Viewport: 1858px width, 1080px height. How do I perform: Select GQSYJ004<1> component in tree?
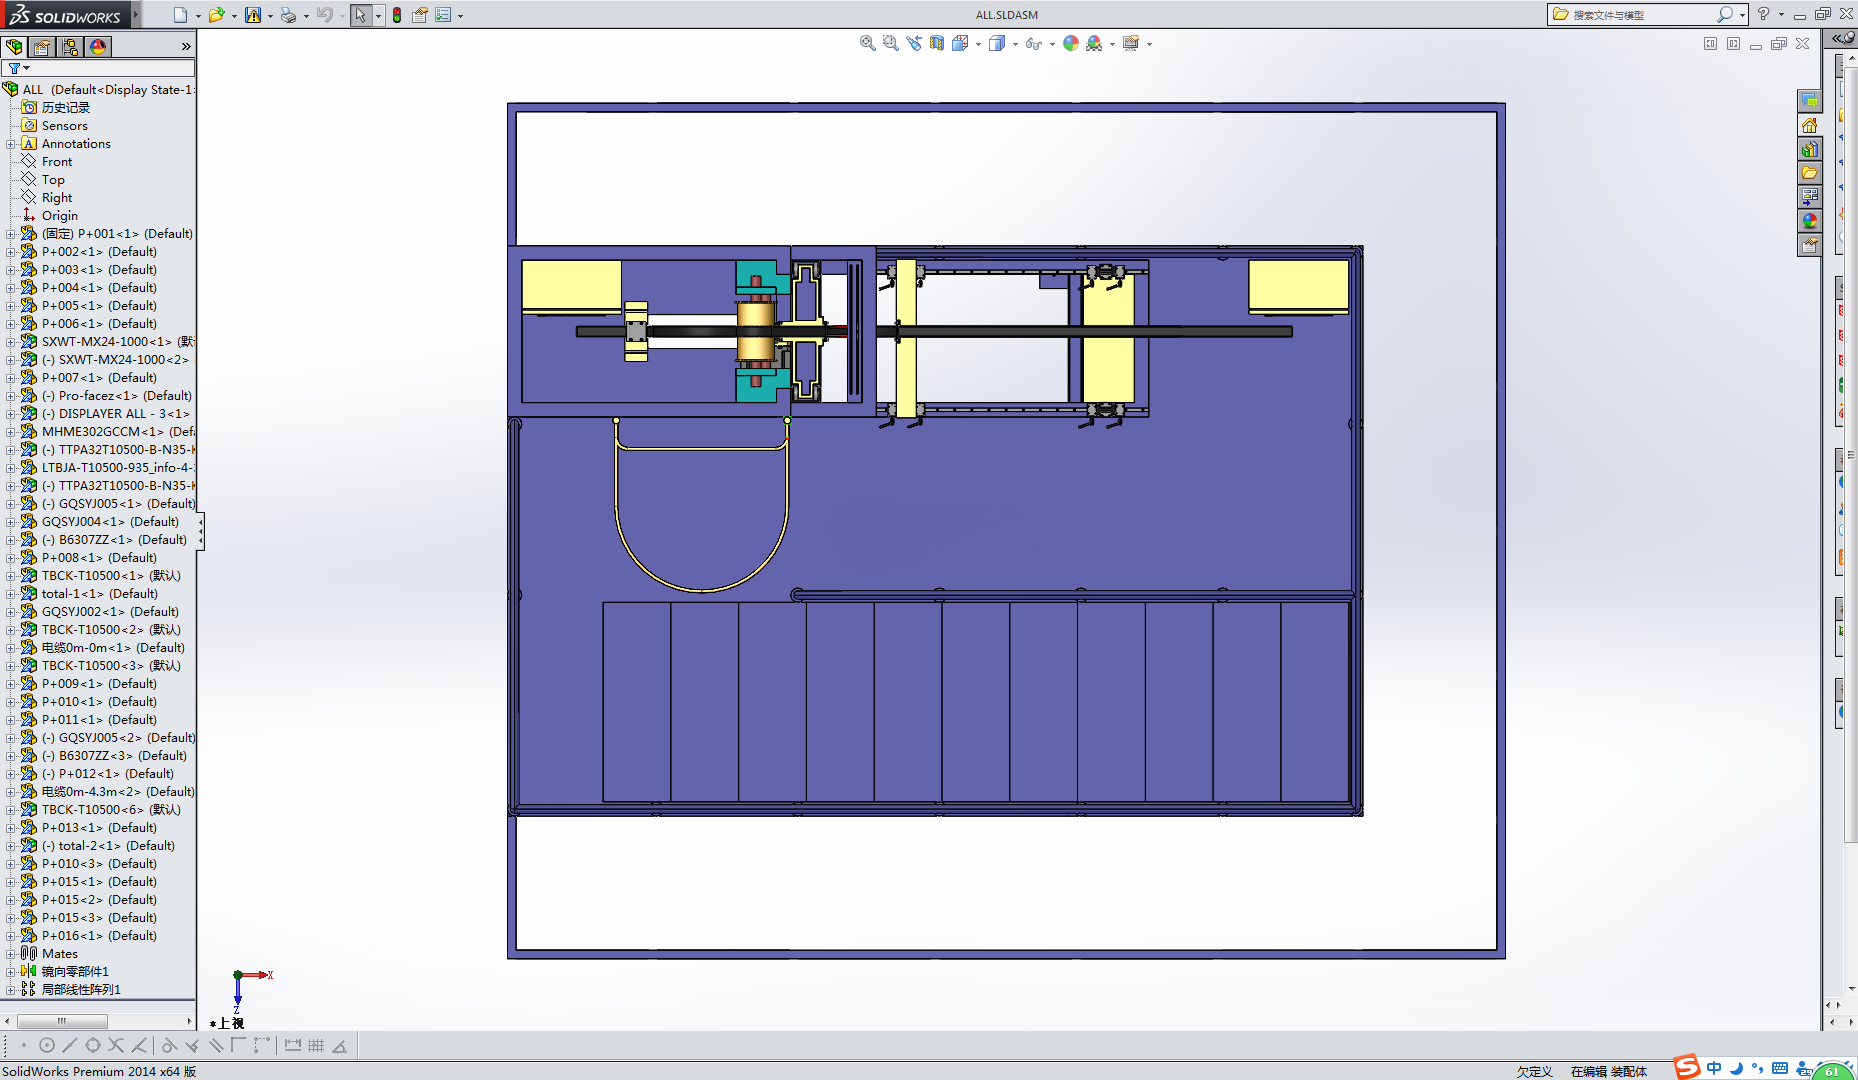click(110, 522)
